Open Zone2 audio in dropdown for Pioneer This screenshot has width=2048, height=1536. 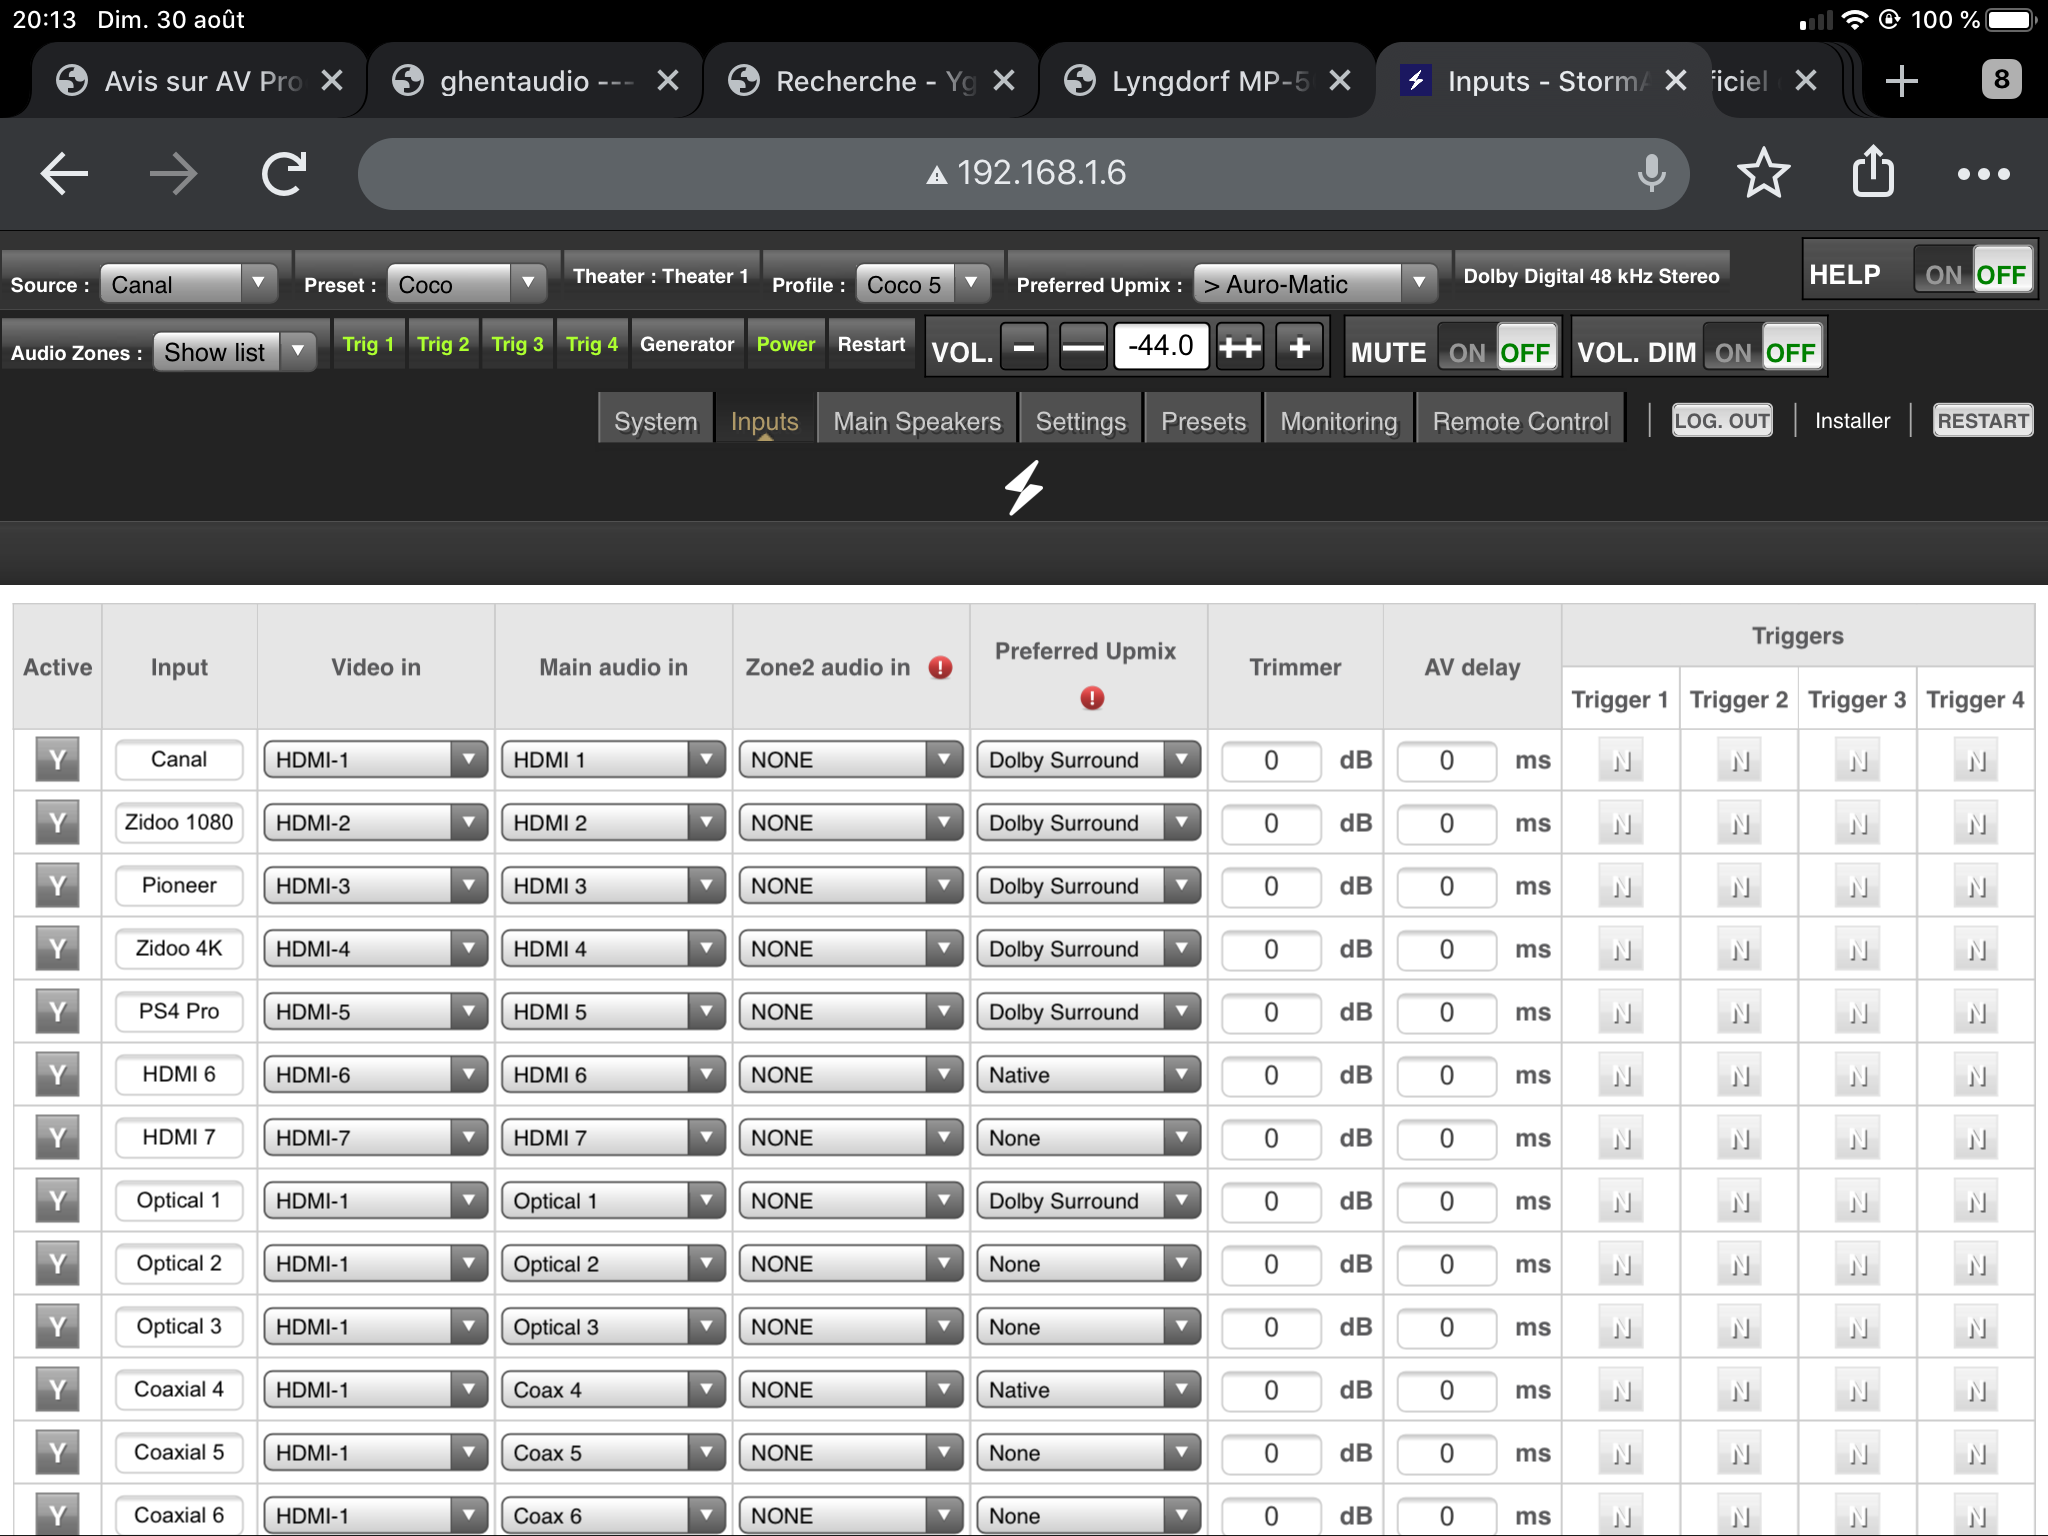(850, 886)
